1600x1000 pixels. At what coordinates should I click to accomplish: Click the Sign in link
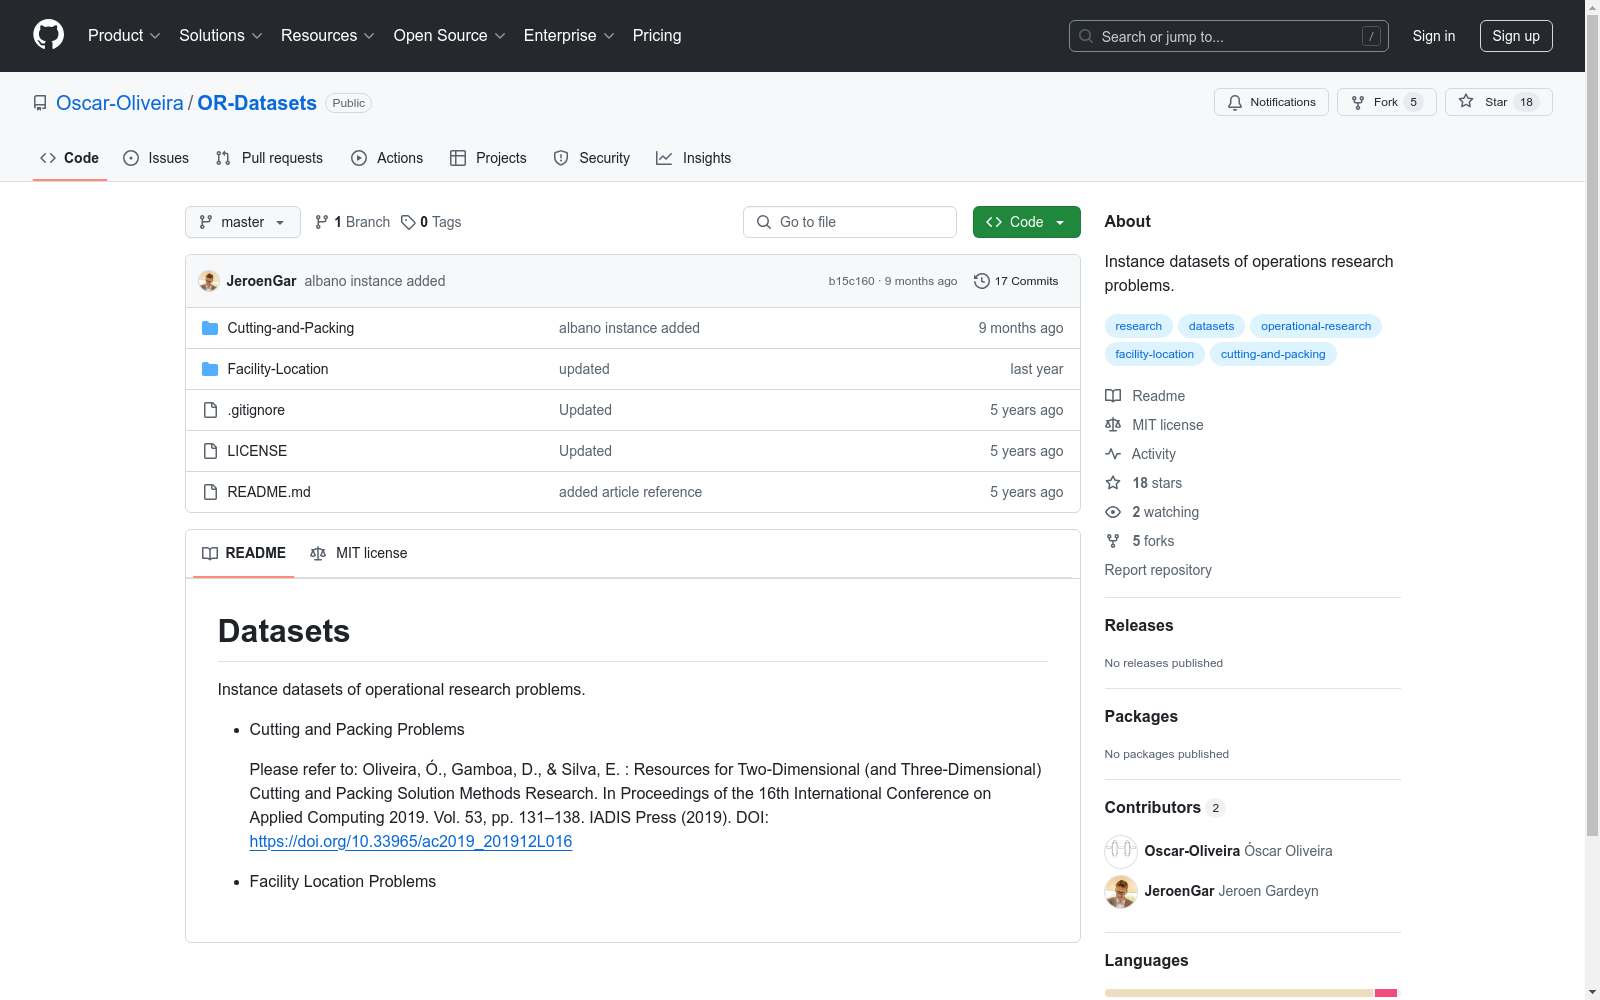pos(1434,36)
